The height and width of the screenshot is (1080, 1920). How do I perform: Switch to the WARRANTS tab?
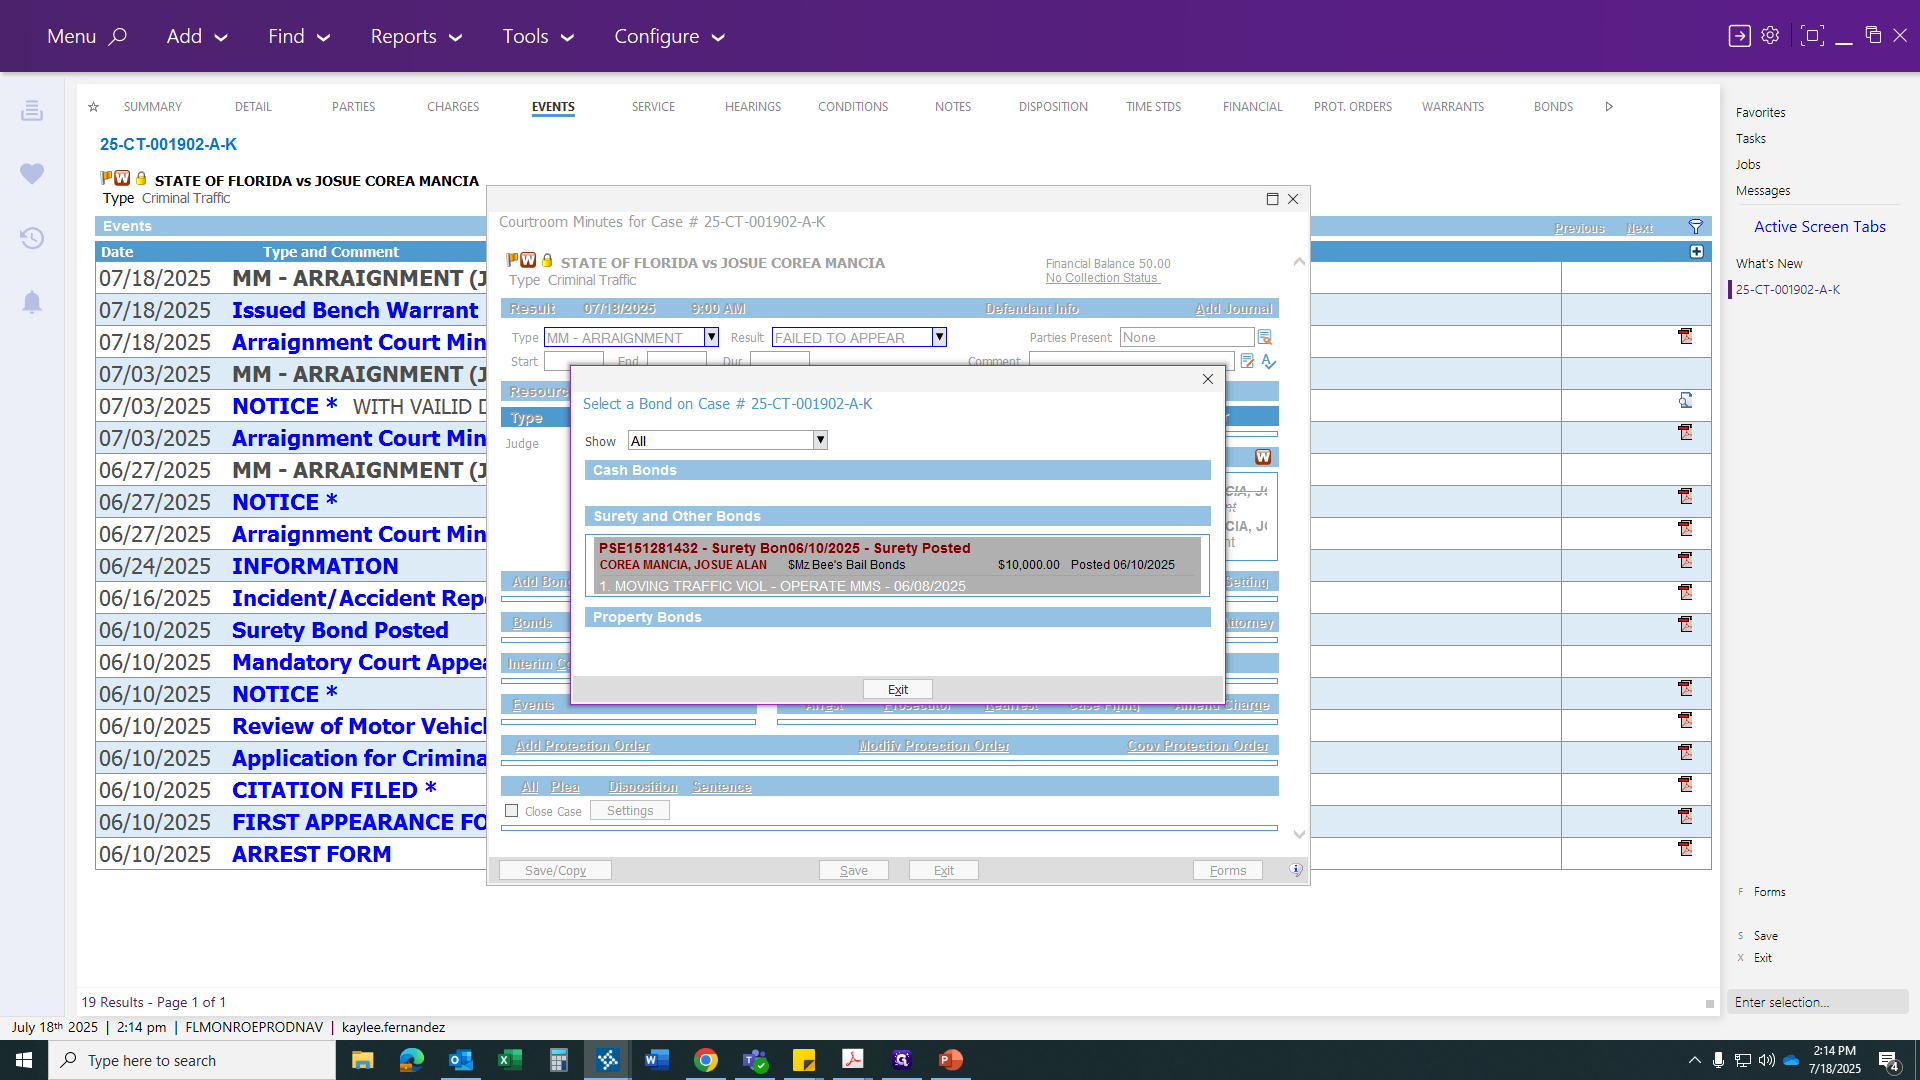point(1453,107)
